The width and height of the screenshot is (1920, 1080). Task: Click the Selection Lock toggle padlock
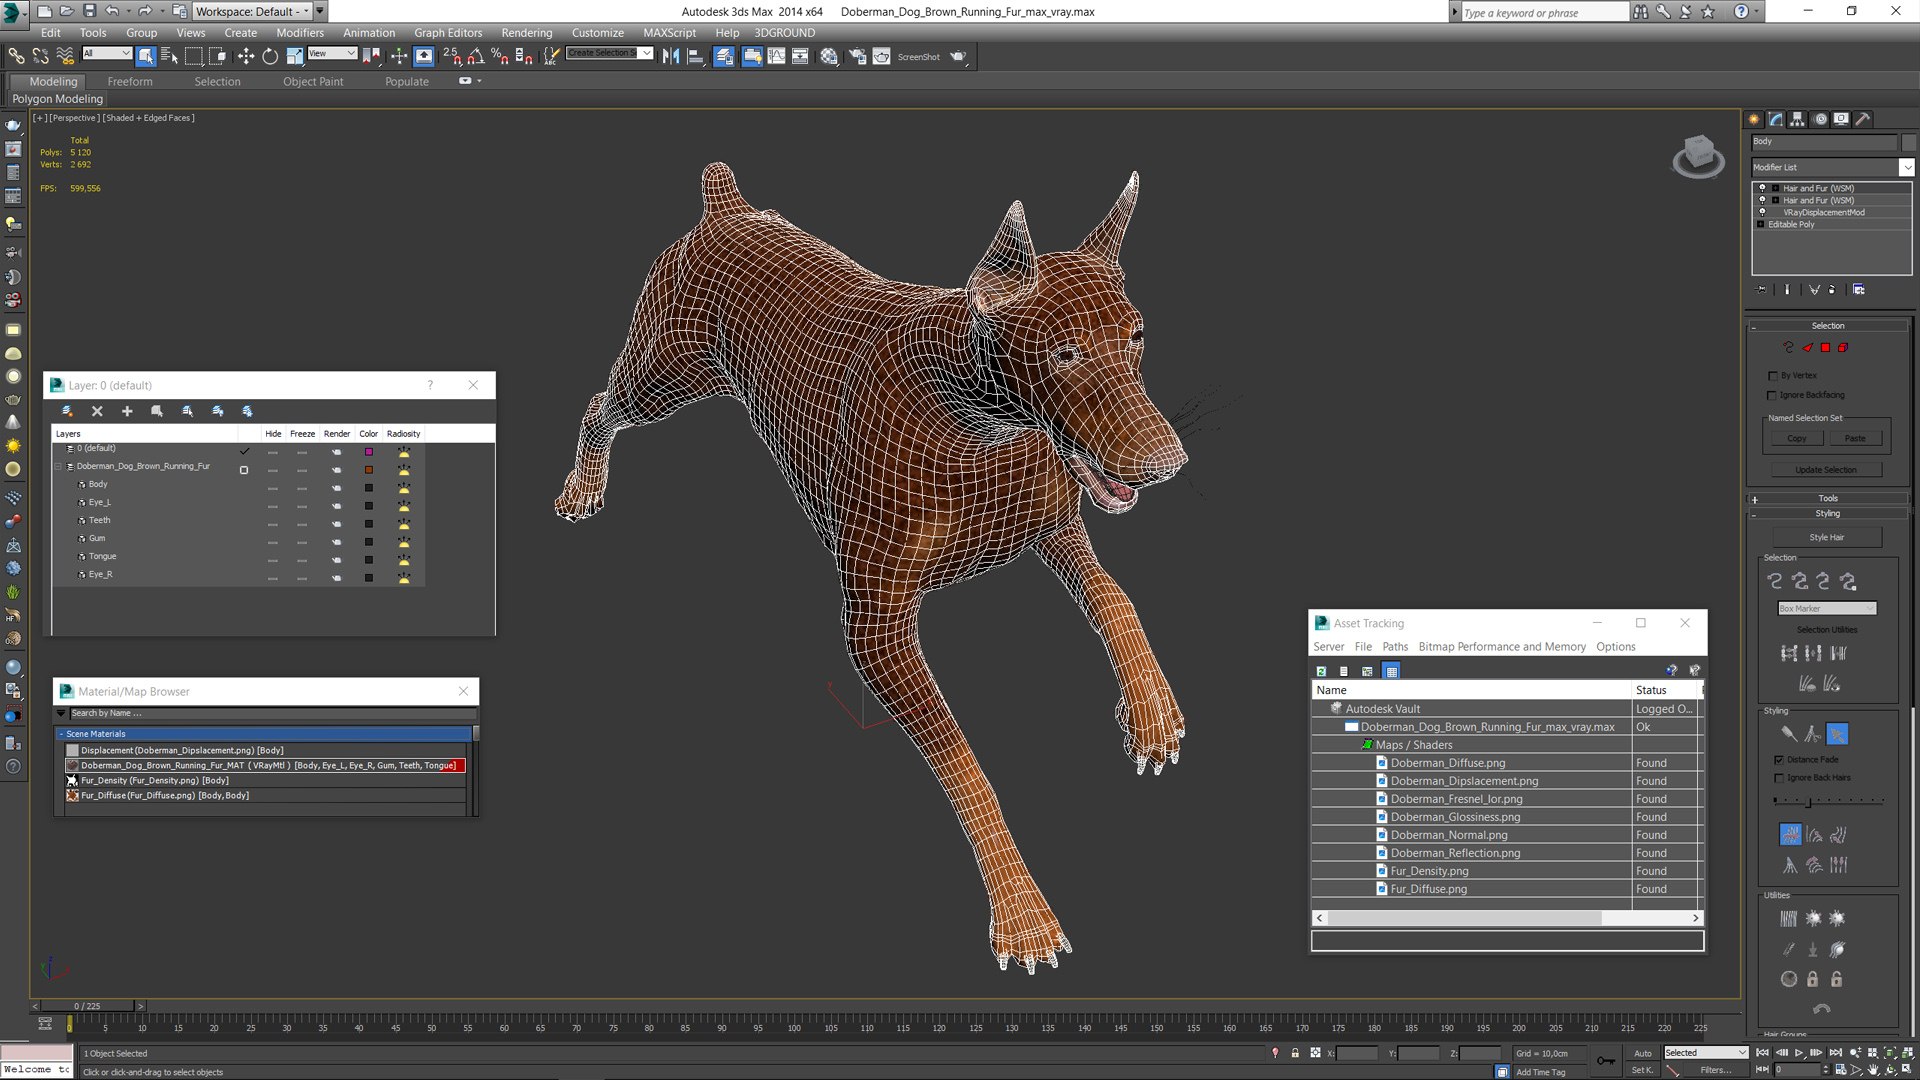(1295, 1053)
